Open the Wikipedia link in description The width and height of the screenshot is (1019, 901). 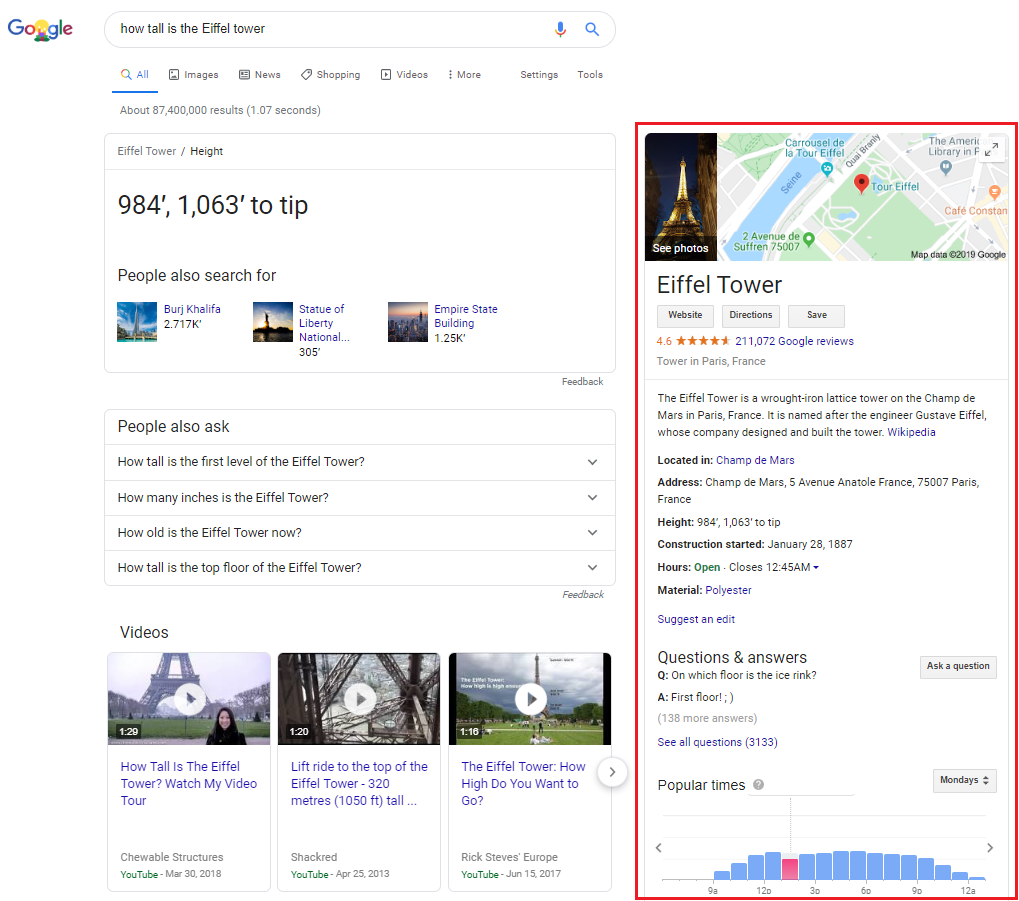(911, 433)
